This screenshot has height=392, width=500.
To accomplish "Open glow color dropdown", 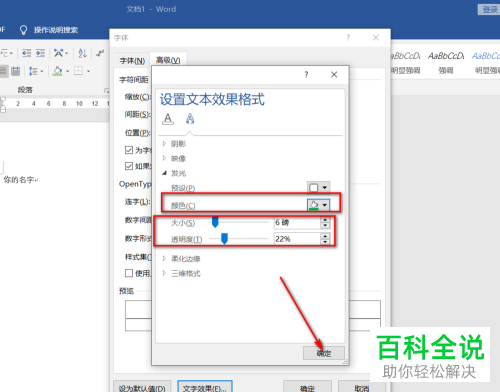I will click(x=318, y=205).
